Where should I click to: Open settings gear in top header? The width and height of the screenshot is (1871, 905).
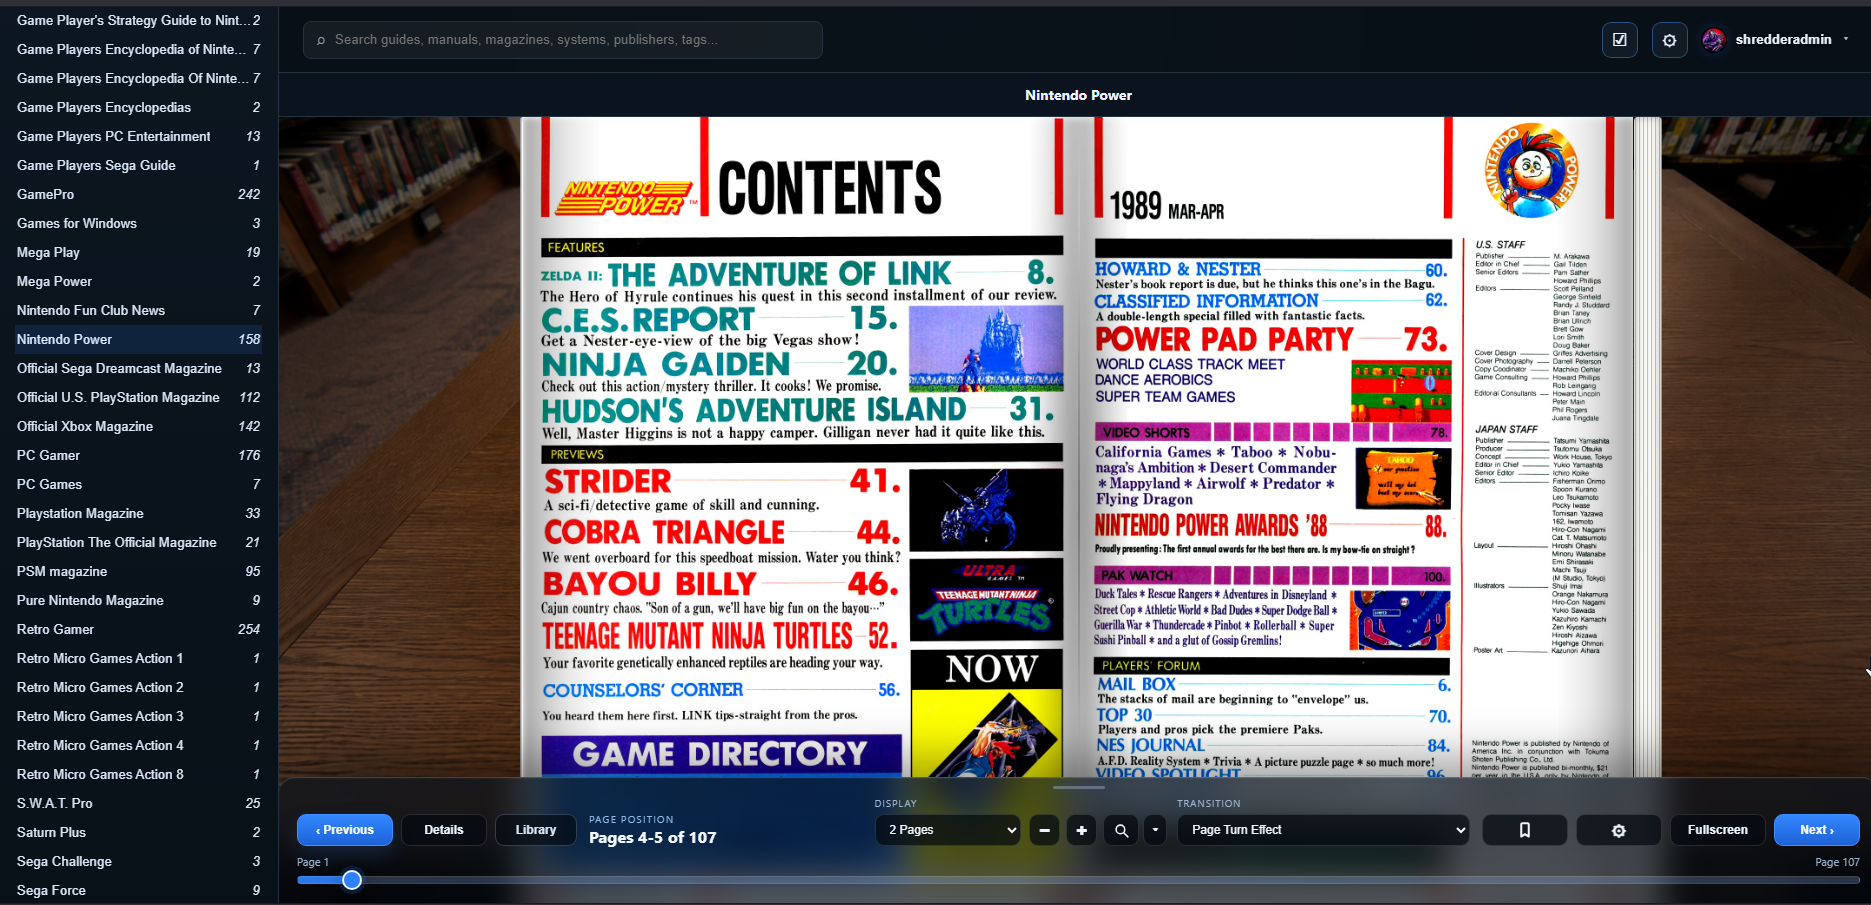1669,40
